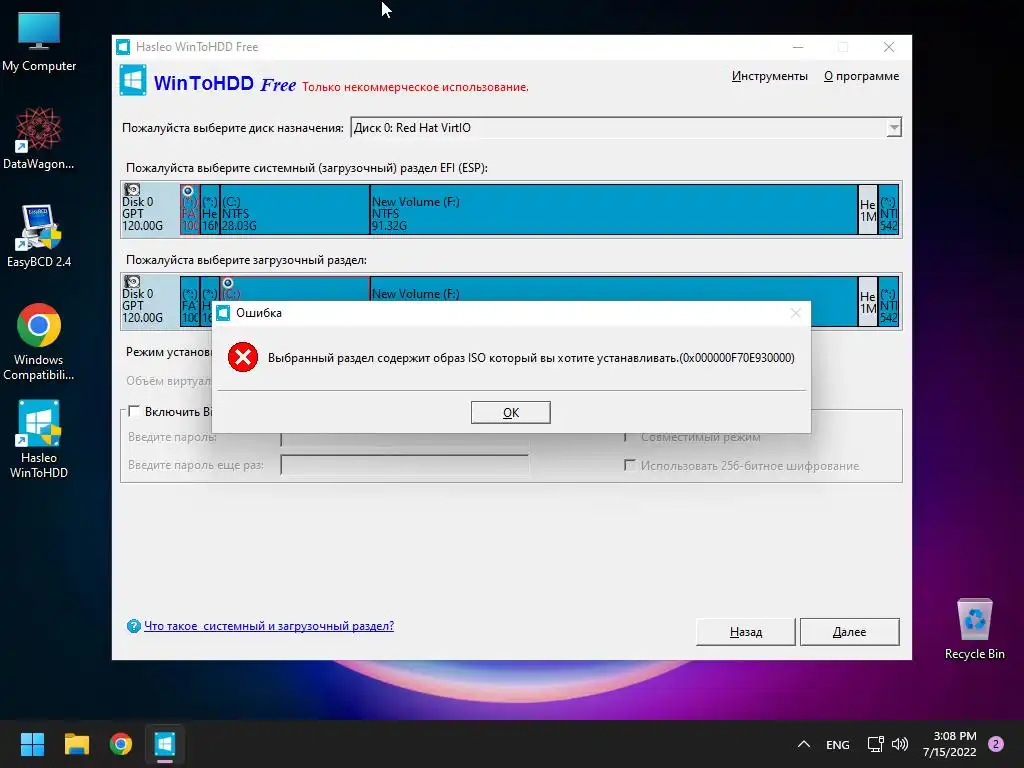The height and width of the screenshot is (768, 1024).
Task: Toggle the 256-bit encryption checkbox
Action: coord(630,465)
